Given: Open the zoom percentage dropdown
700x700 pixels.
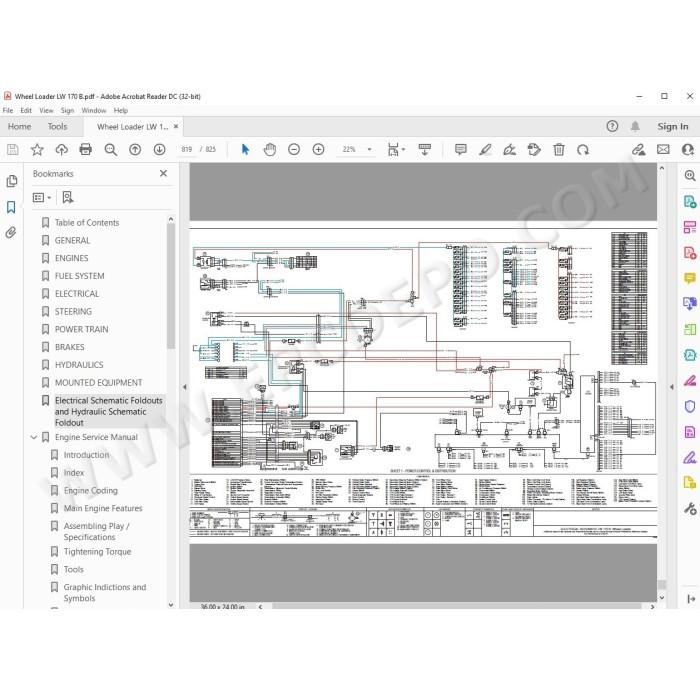Looking at the screenshot, I should (x=369, y=150).
